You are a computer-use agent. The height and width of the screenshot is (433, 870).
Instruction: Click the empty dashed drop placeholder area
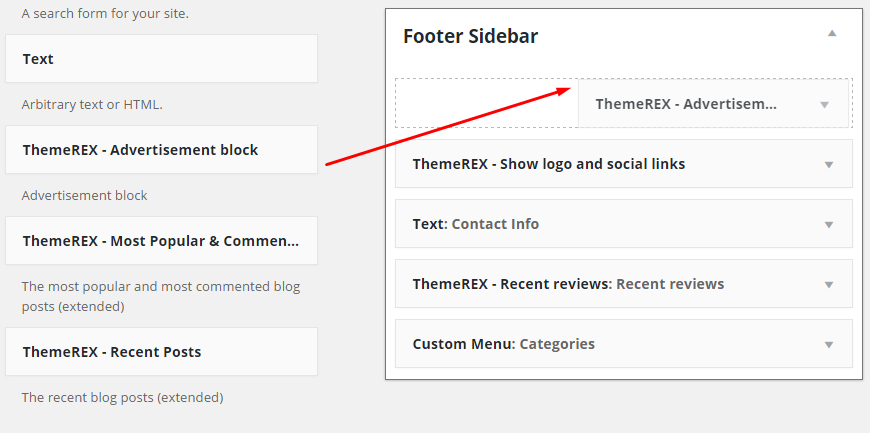coord(486,104)
